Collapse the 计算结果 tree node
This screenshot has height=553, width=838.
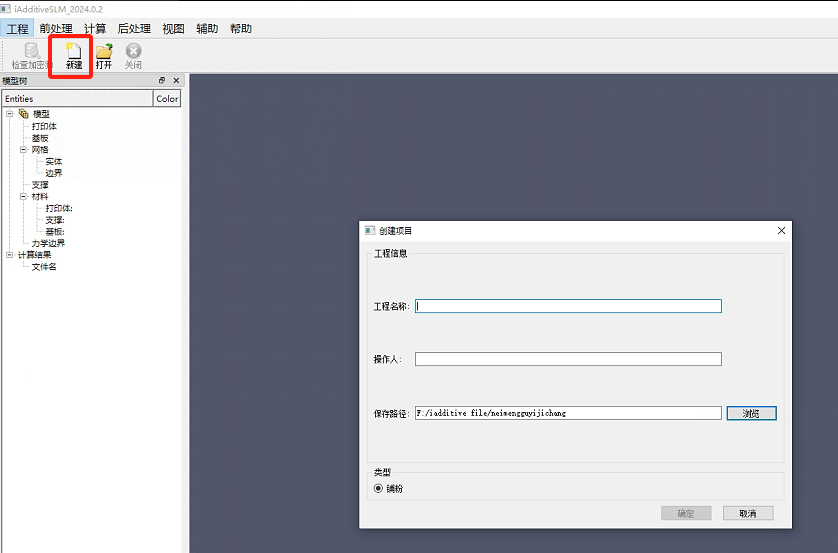[x=10, y=255]
